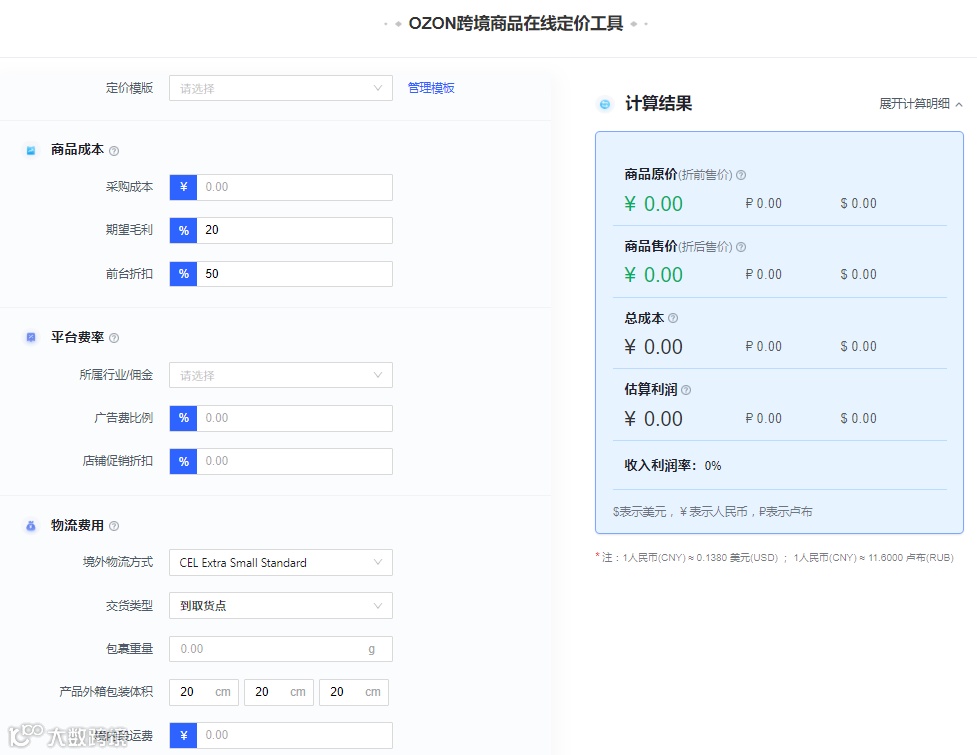Viewport: 977px width, 755px height.
Task: Click the % prefix of 前台折扣
Action: tap(183, 274)
